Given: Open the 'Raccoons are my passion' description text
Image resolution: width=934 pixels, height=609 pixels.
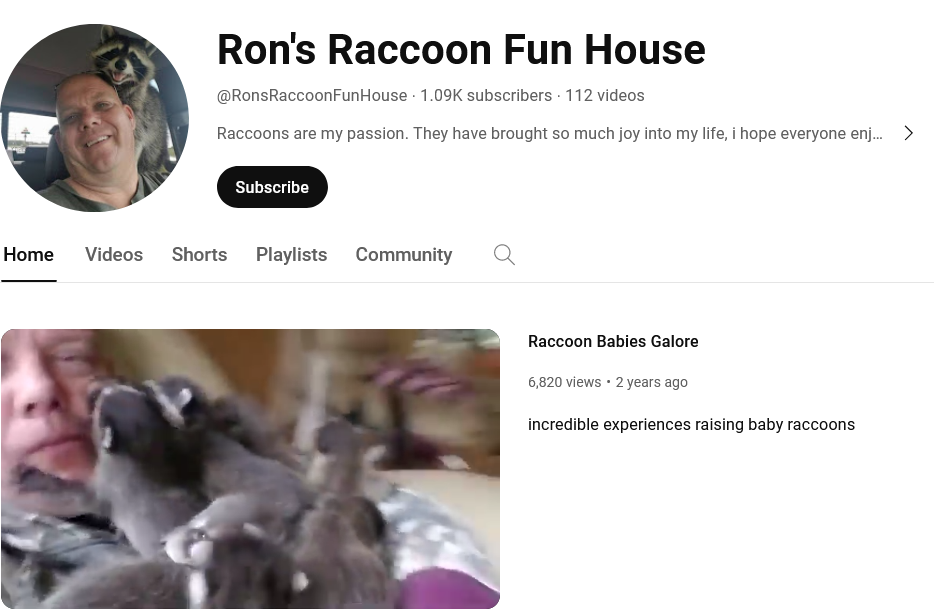Looking at the screenshot, I should [x=549, y=133].
